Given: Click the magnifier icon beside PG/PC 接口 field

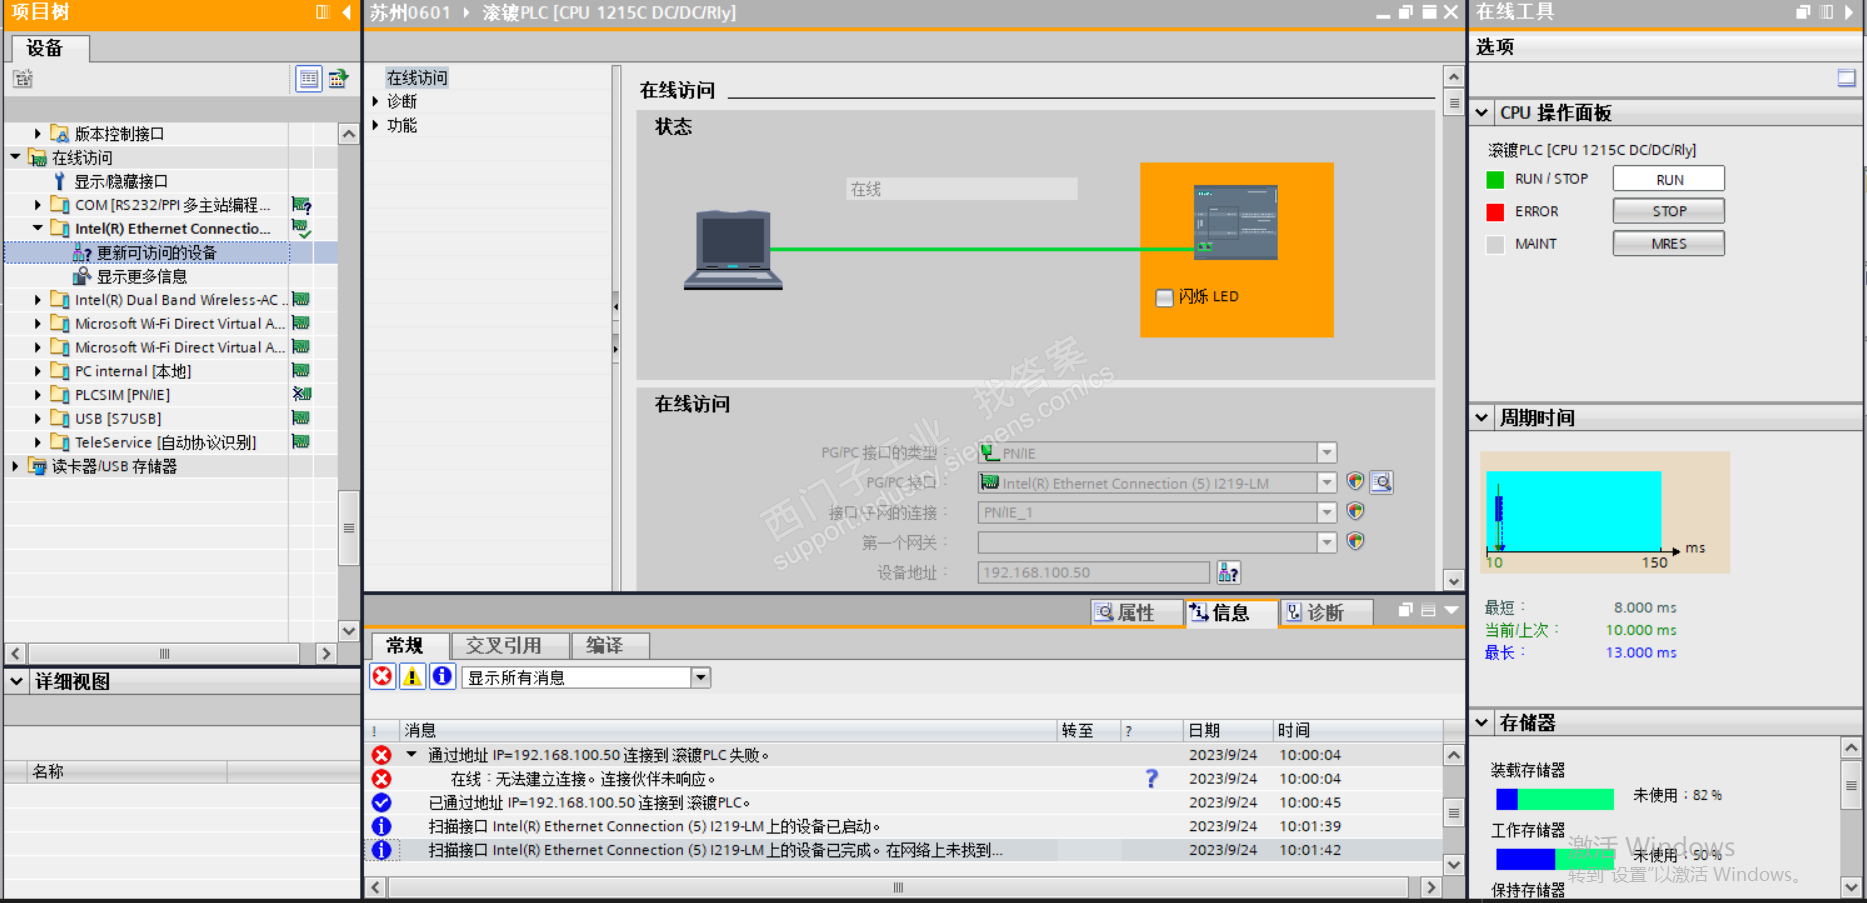Looking at the screenshot, I should pyautogui.click(x=1382, y=483).
